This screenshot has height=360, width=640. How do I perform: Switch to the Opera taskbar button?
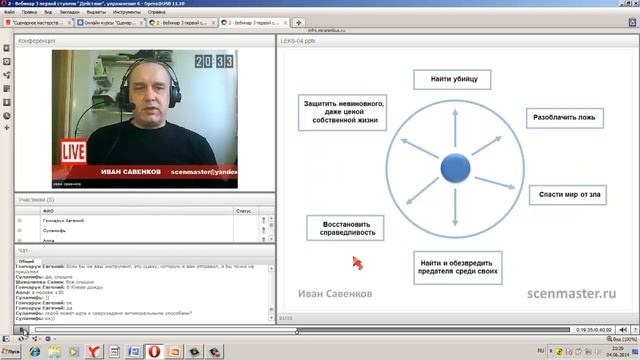click(x=154, y=351)
